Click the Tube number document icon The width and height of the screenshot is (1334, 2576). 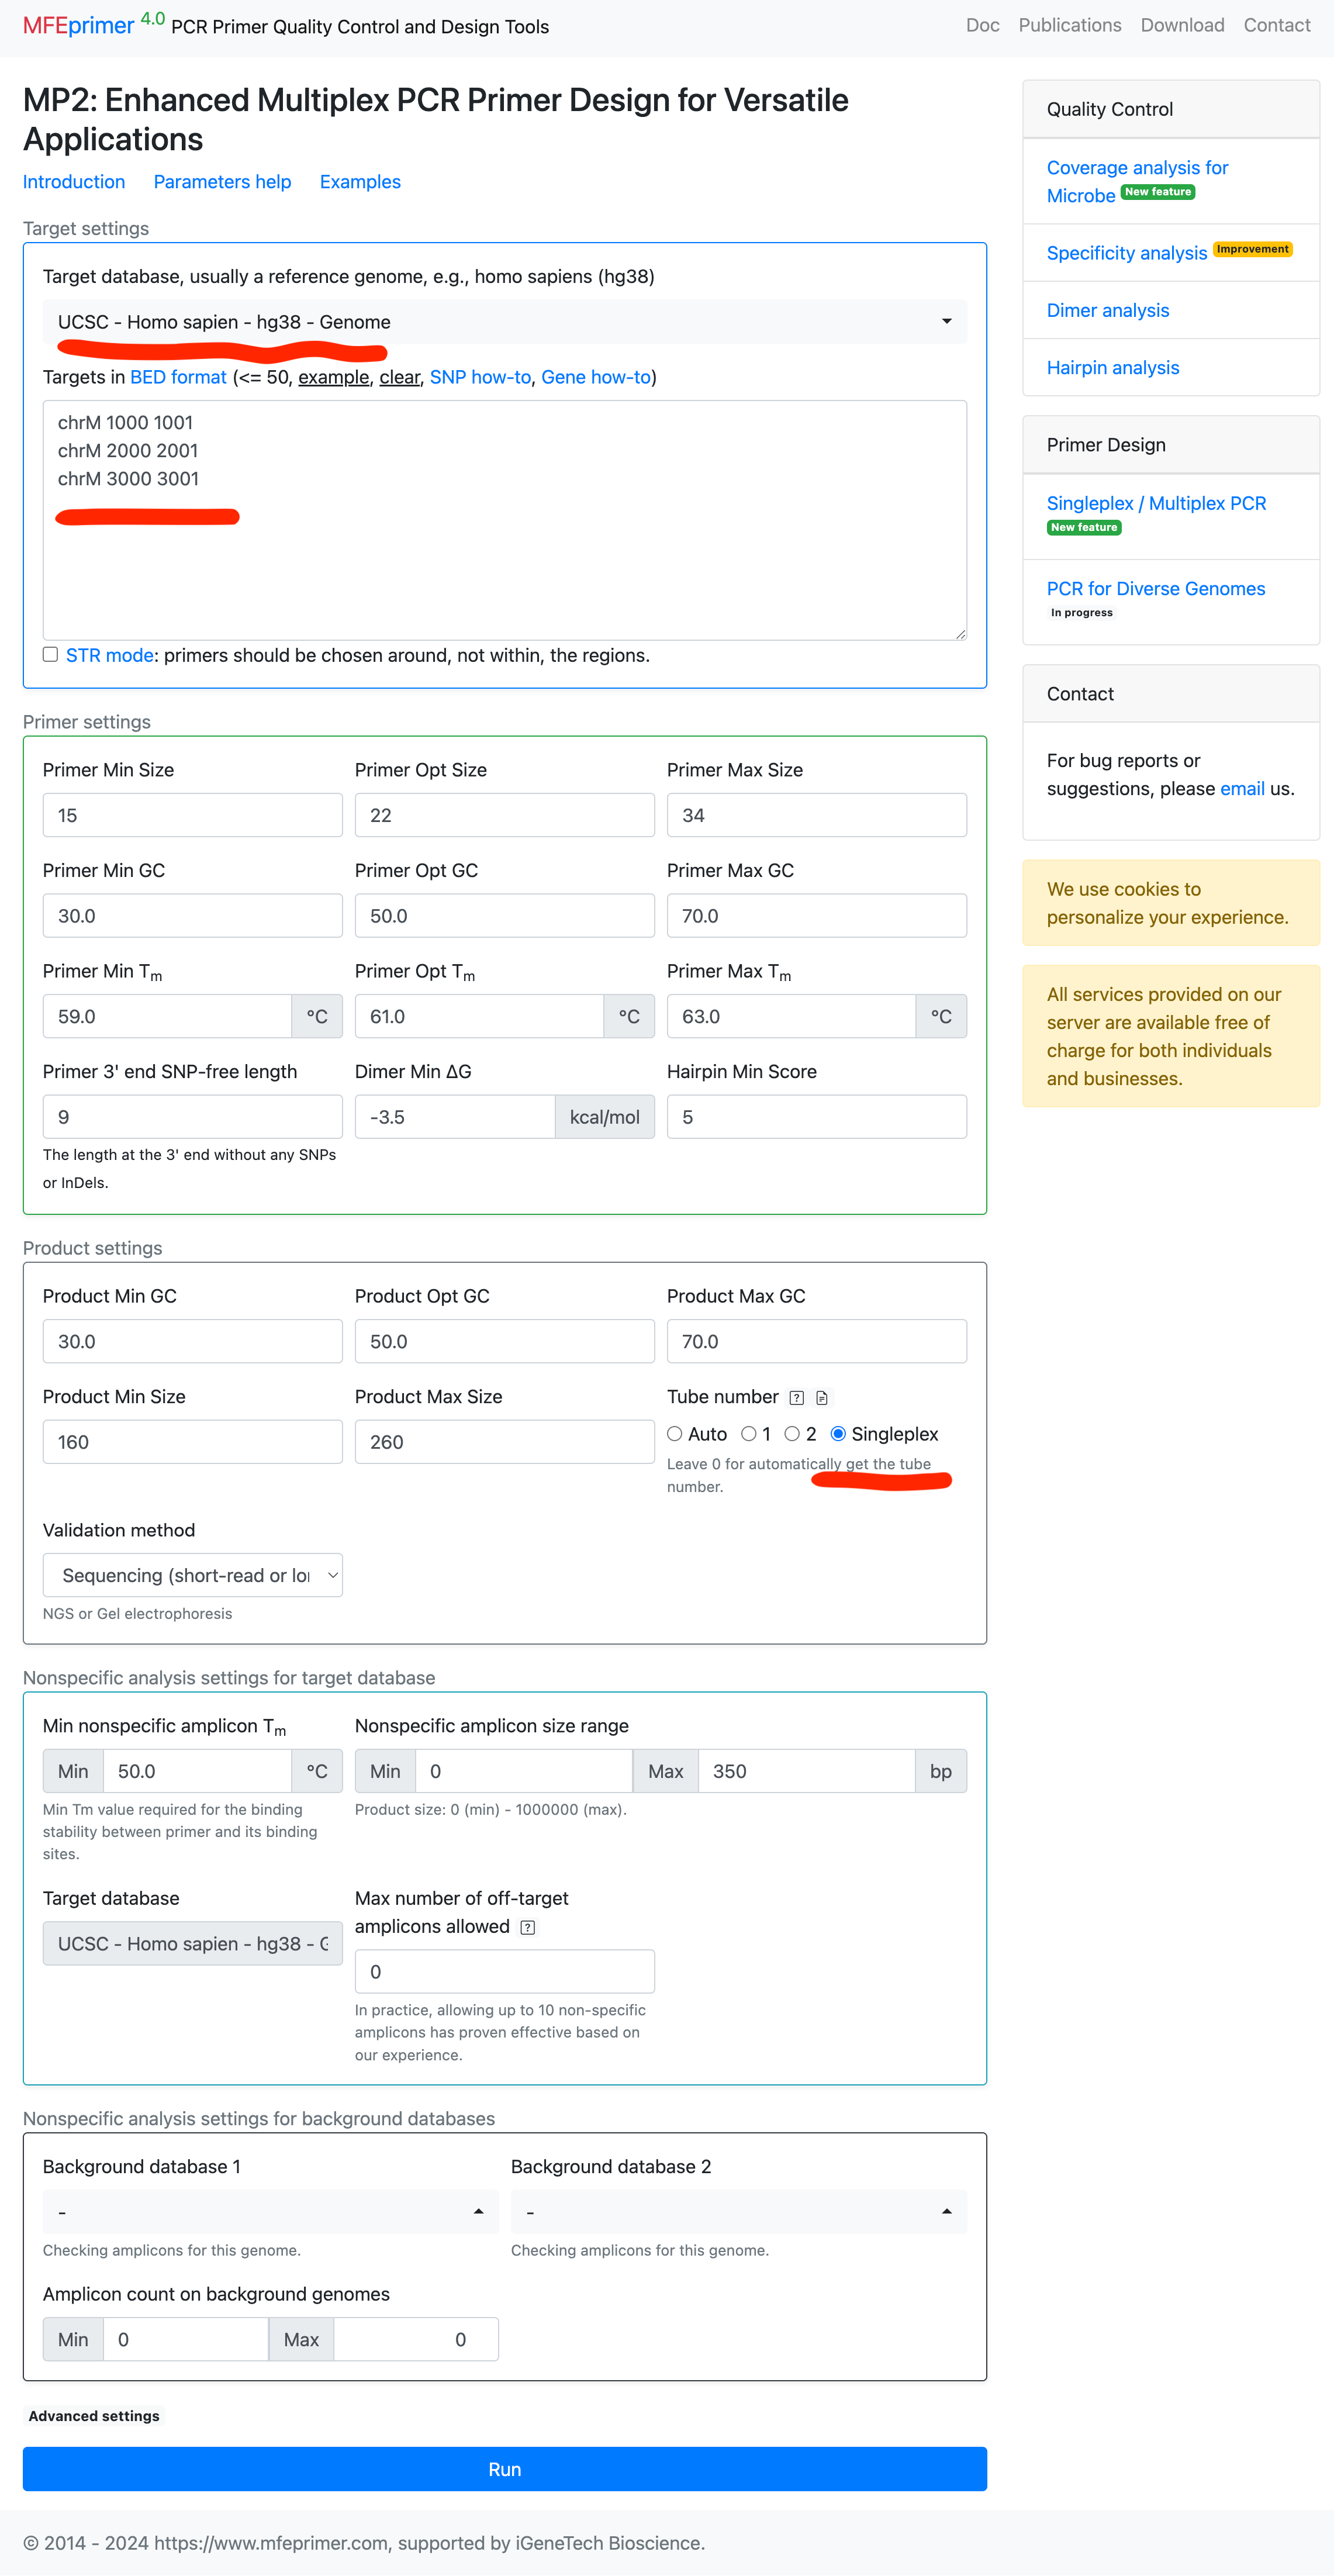(822, 1398)
